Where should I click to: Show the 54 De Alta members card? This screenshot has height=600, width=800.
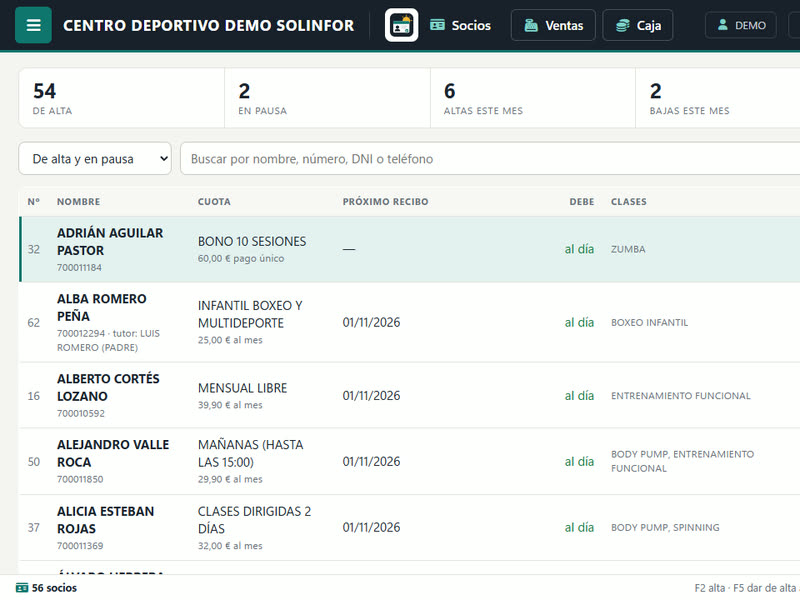pos(121,98)
